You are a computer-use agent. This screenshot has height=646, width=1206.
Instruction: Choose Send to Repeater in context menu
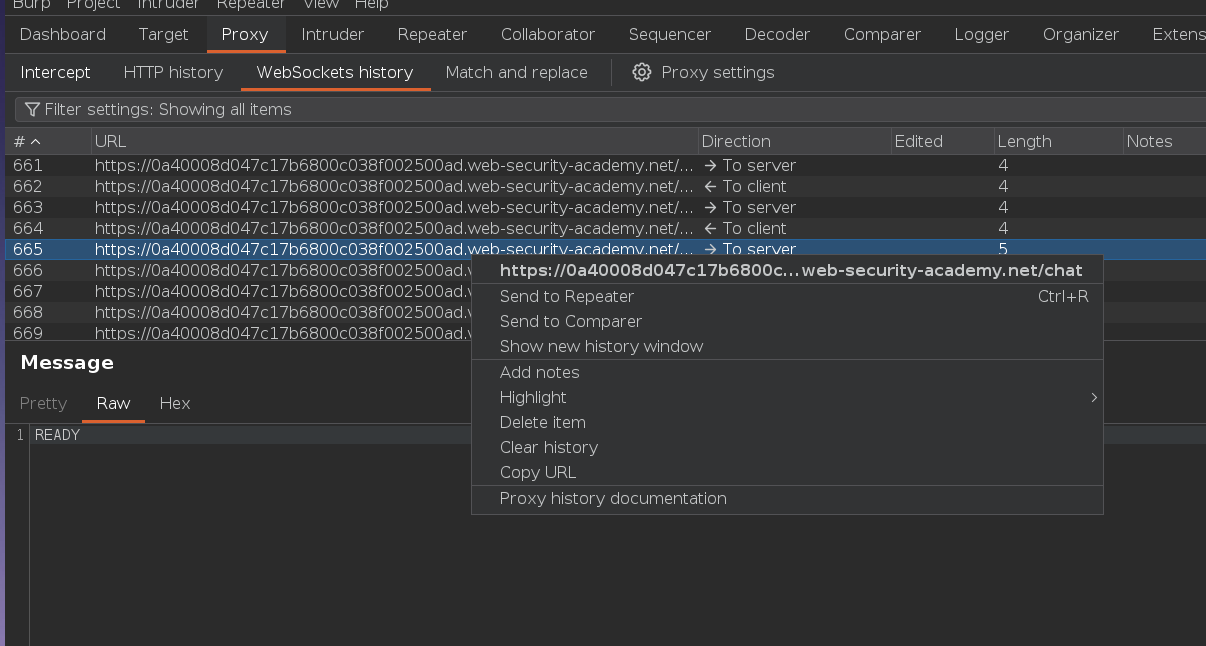(x=787, y=296)
